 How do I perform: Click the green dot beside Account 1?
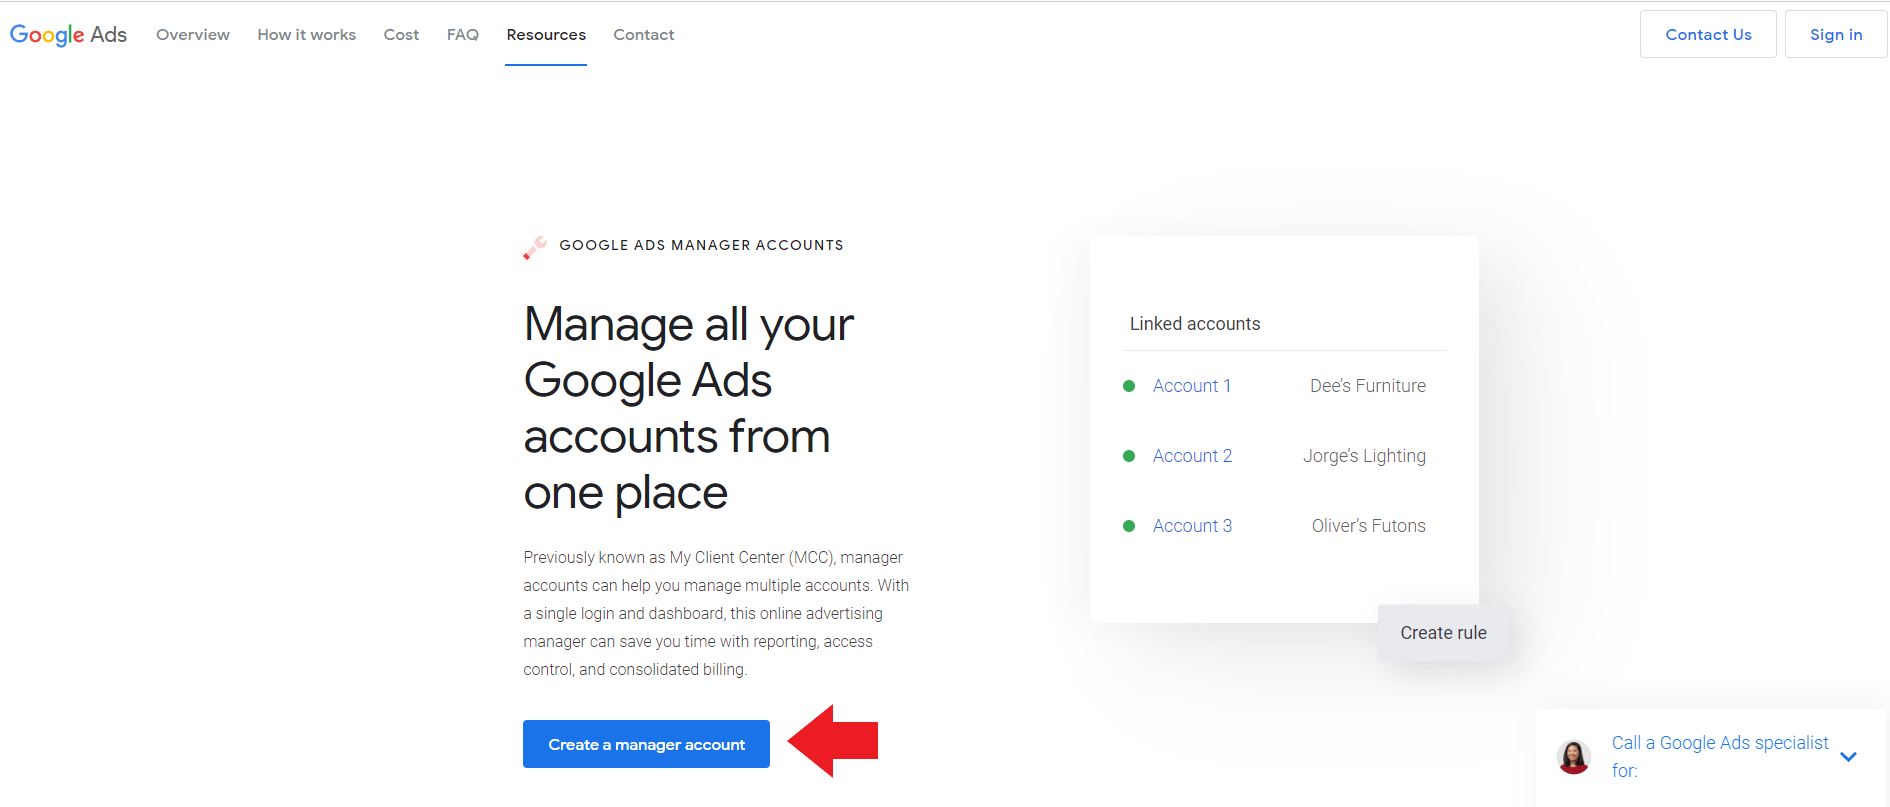(1129, 386)
